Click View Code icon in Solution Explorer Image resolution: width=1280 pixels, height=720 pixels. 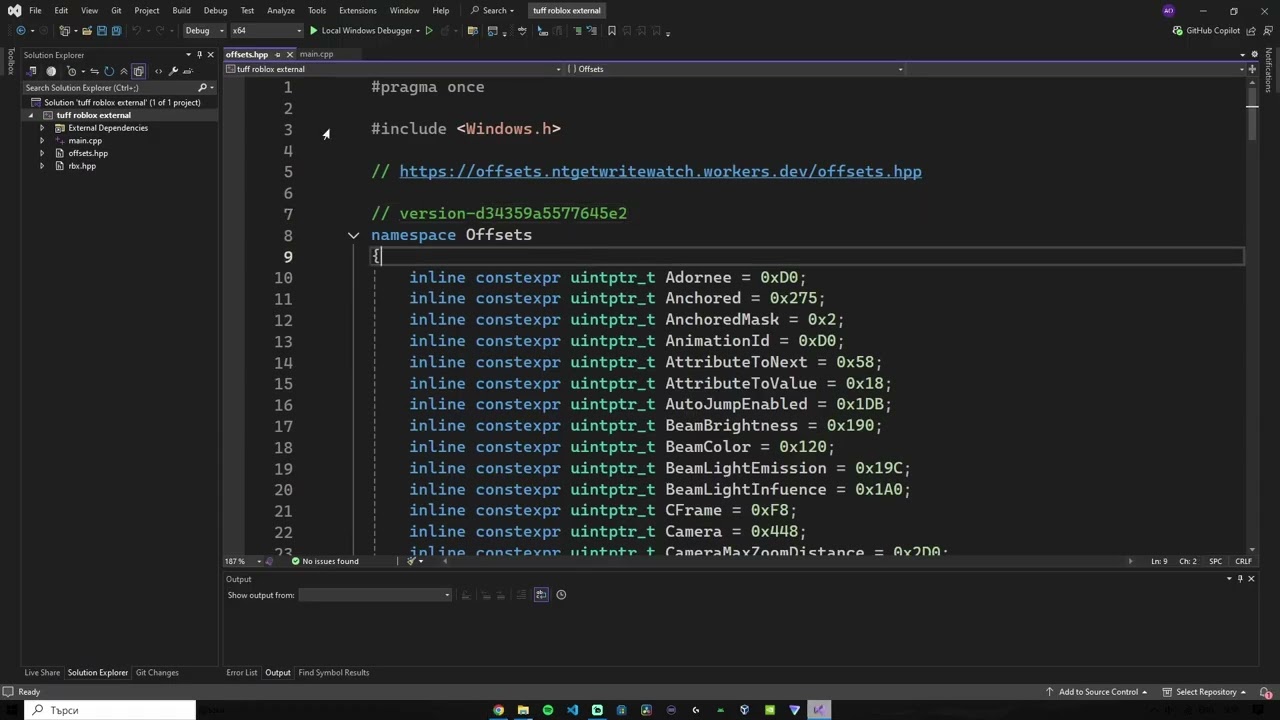point(158,71)
